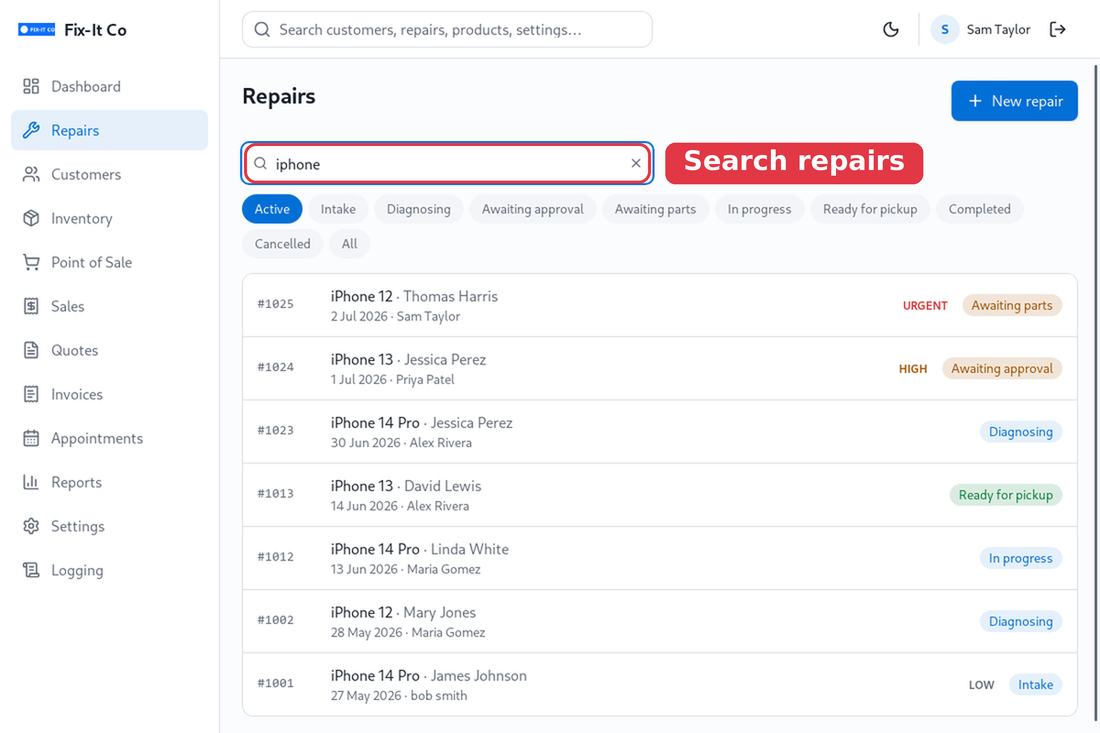
Task: Open repair #1023 iPhone 14 Pro
Action: (659, 431)
